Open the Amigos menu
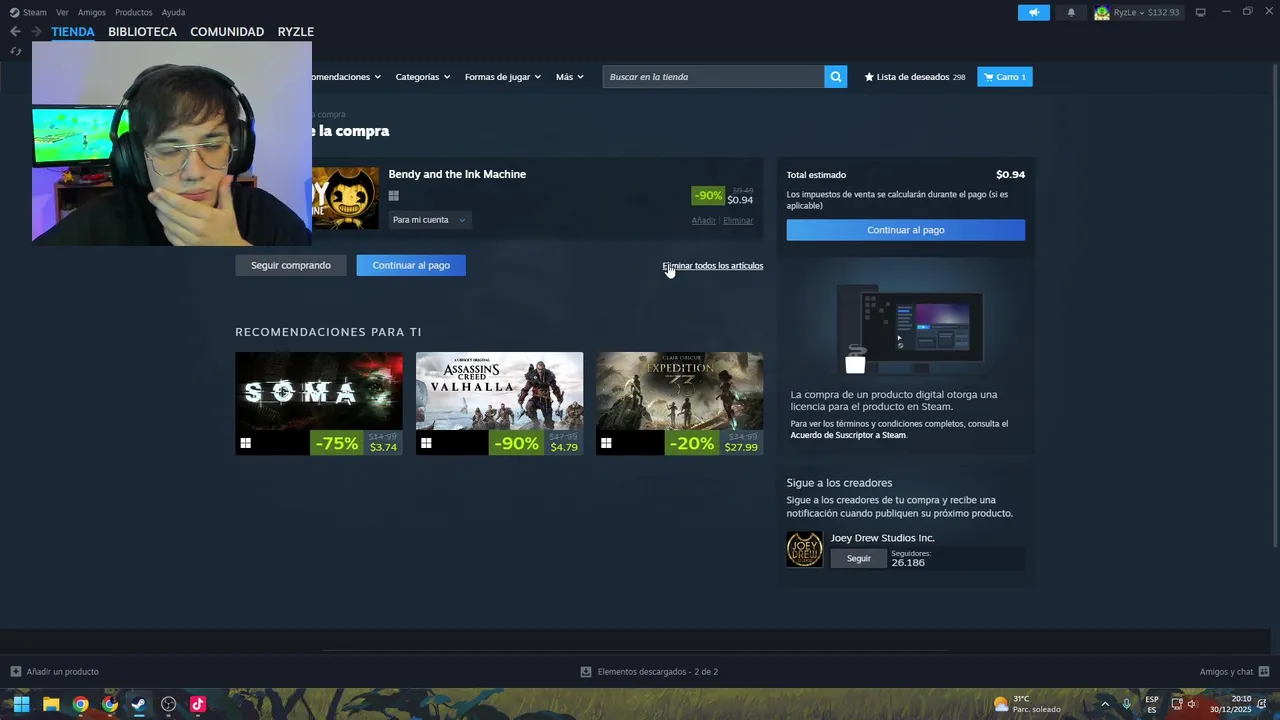Viewport: 1280px width, 720px height. point(91,12)
